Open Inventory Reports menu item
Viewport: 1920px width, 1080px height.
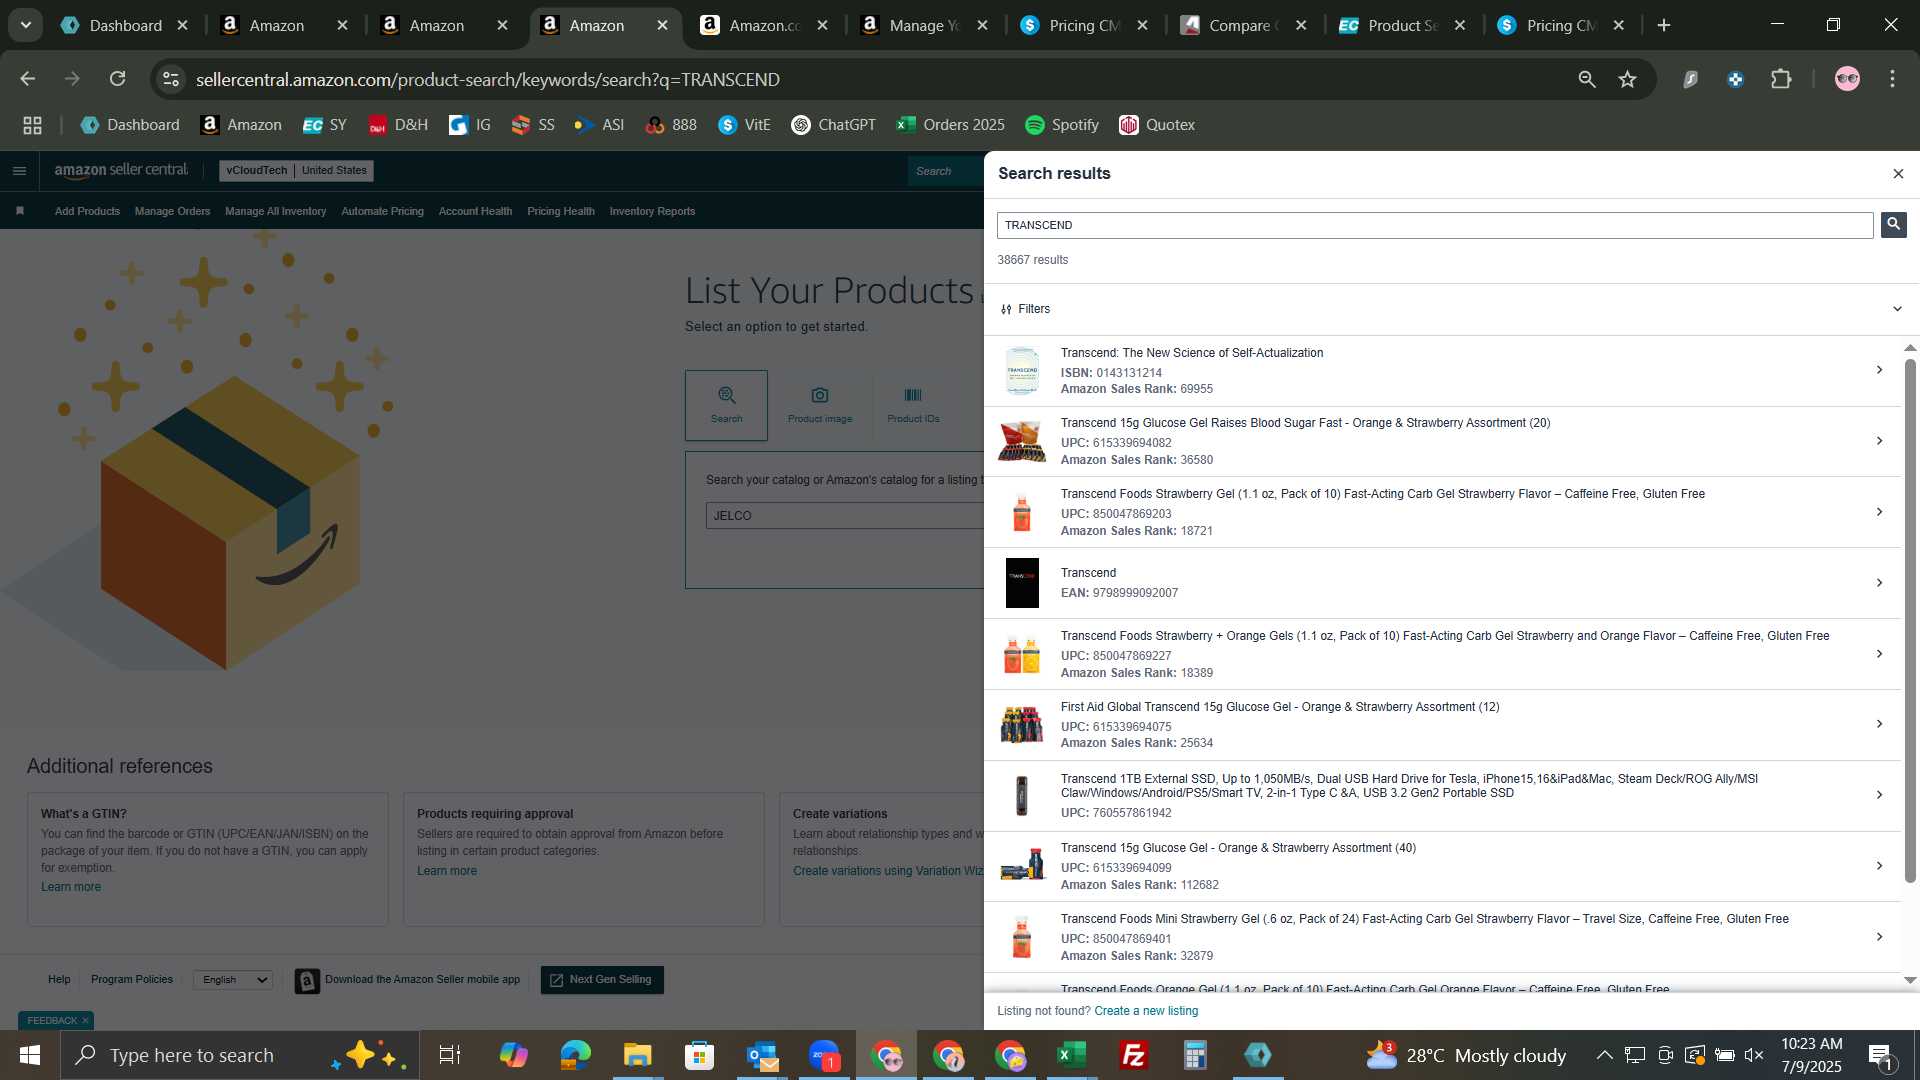point(652,211)
